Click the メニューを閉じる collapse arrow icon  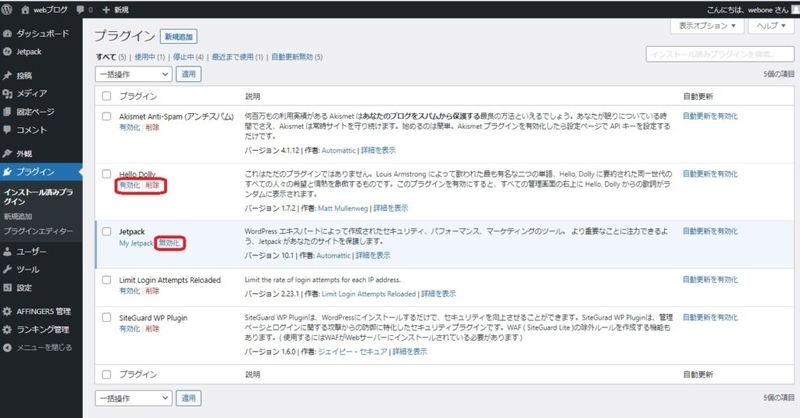pyautogui.click(x=7, y=348)
